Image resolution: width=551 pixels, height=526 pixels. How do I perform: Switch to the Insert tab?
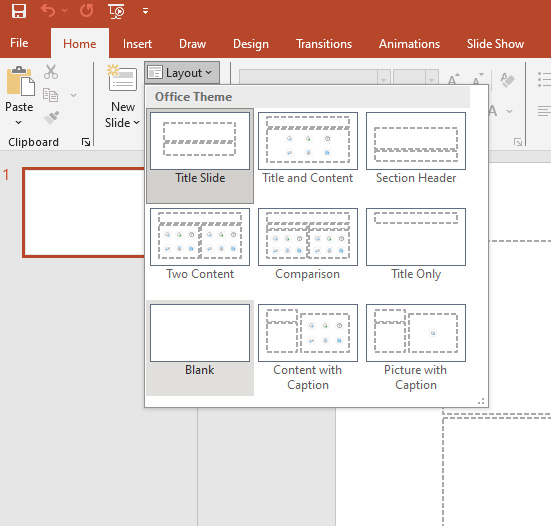click(137, 44)
